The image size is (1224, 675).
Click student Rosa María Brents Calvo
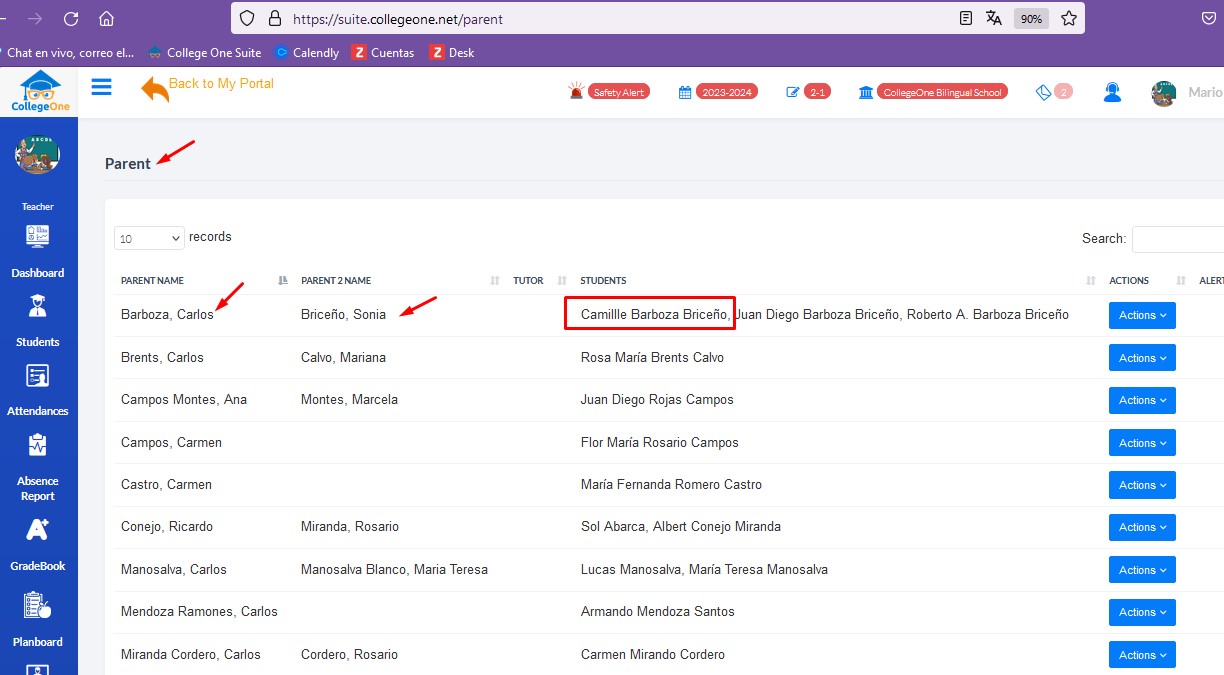pos(652,357)
